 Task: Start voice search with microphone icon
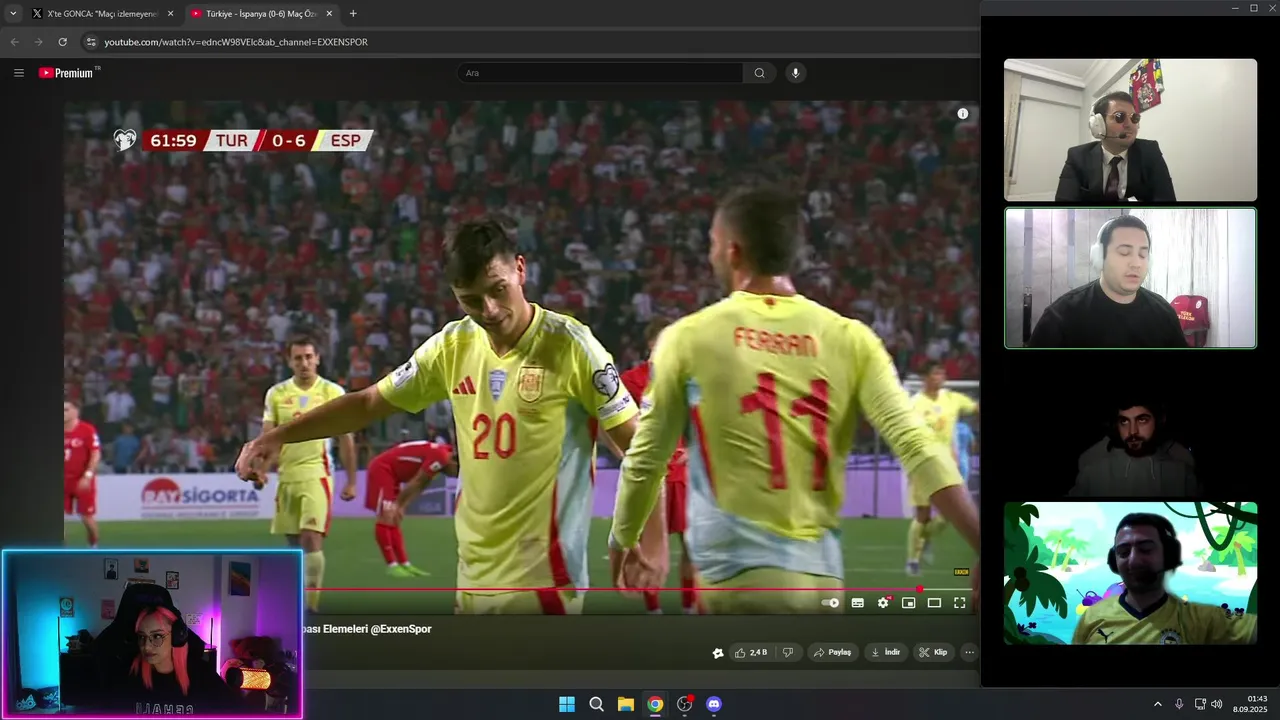pyautogui.click(x=796, y=73)
